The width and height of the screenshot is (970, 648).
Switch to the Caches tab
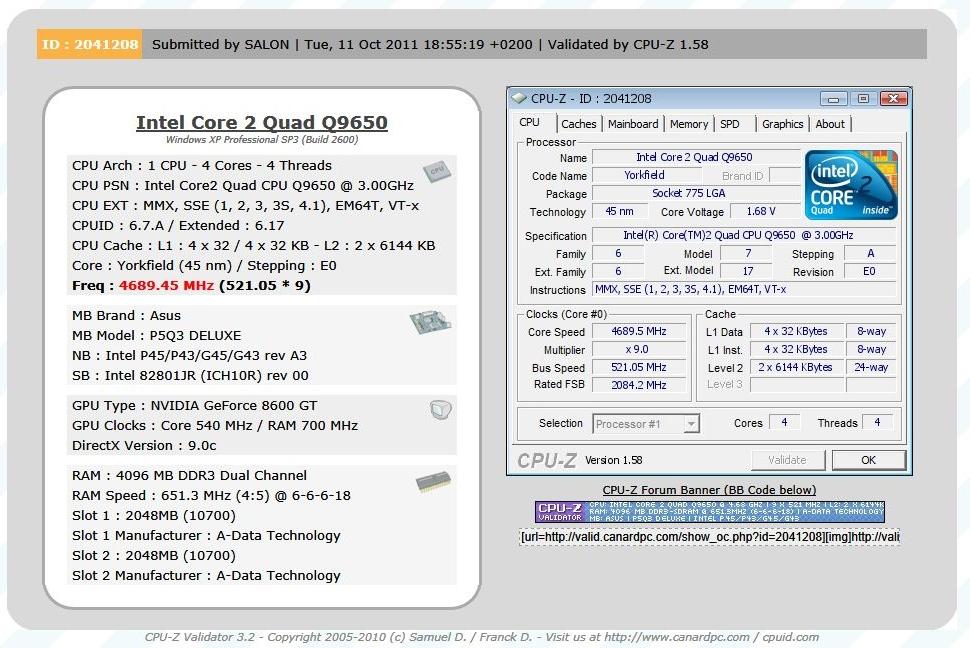click(x=578, y=124)
